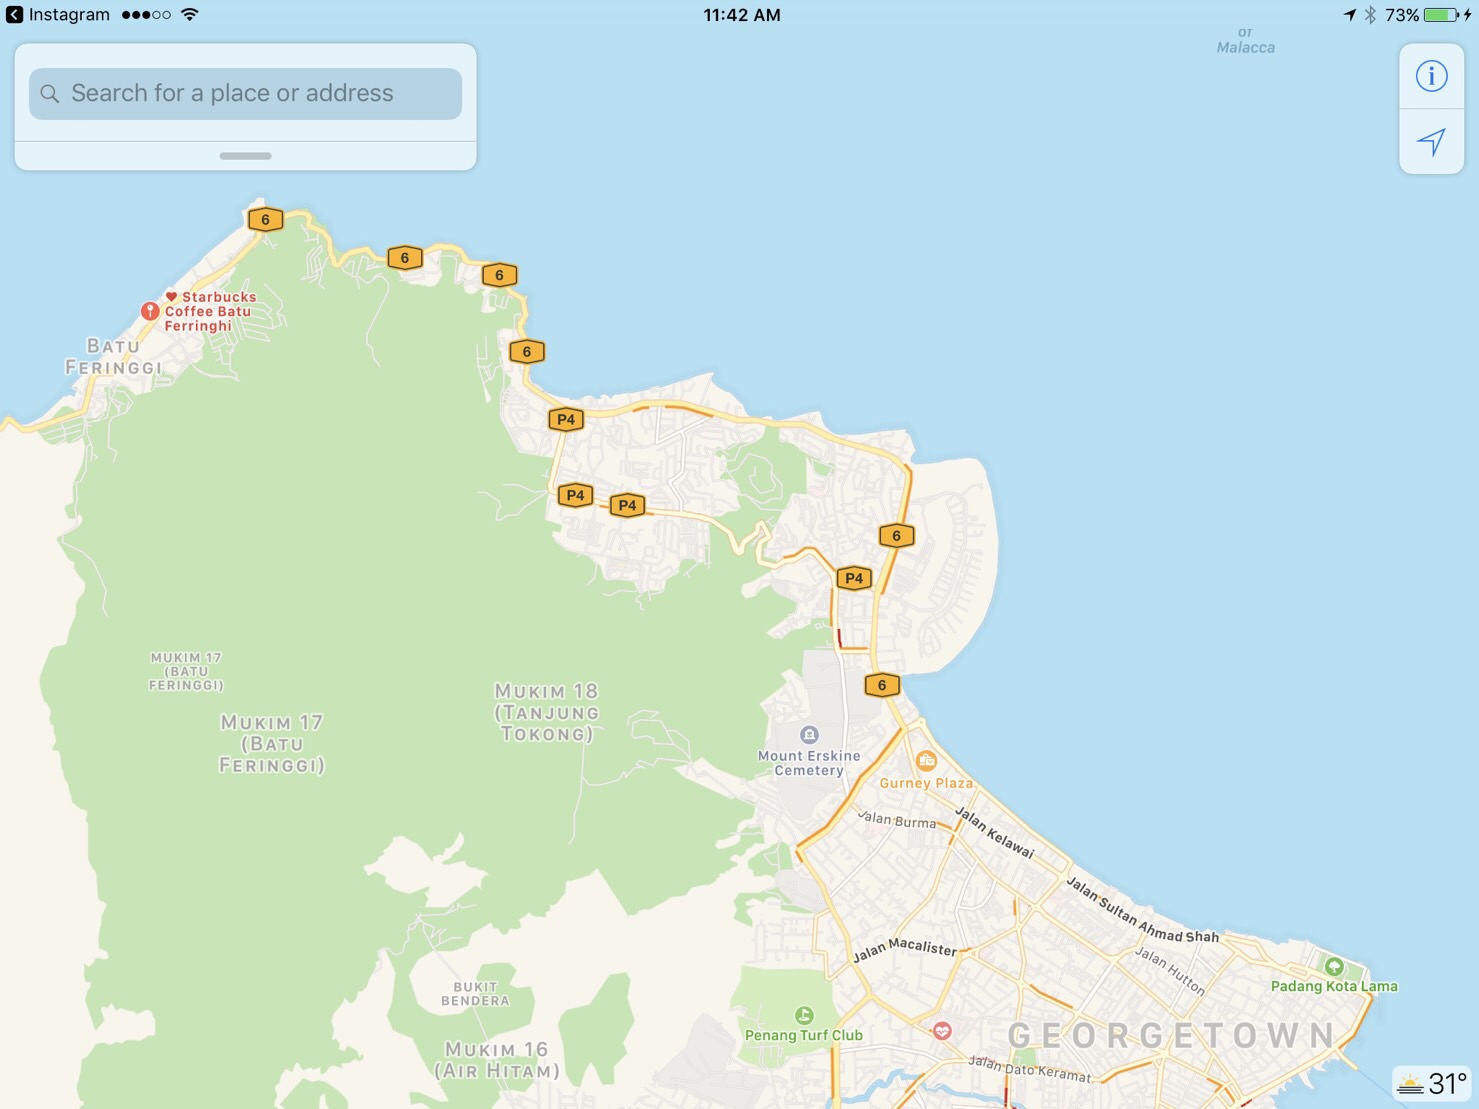The image size is (1479, 1109).
Task: Select the Bukit Bendera label
Action: click(x=475, y=993)
